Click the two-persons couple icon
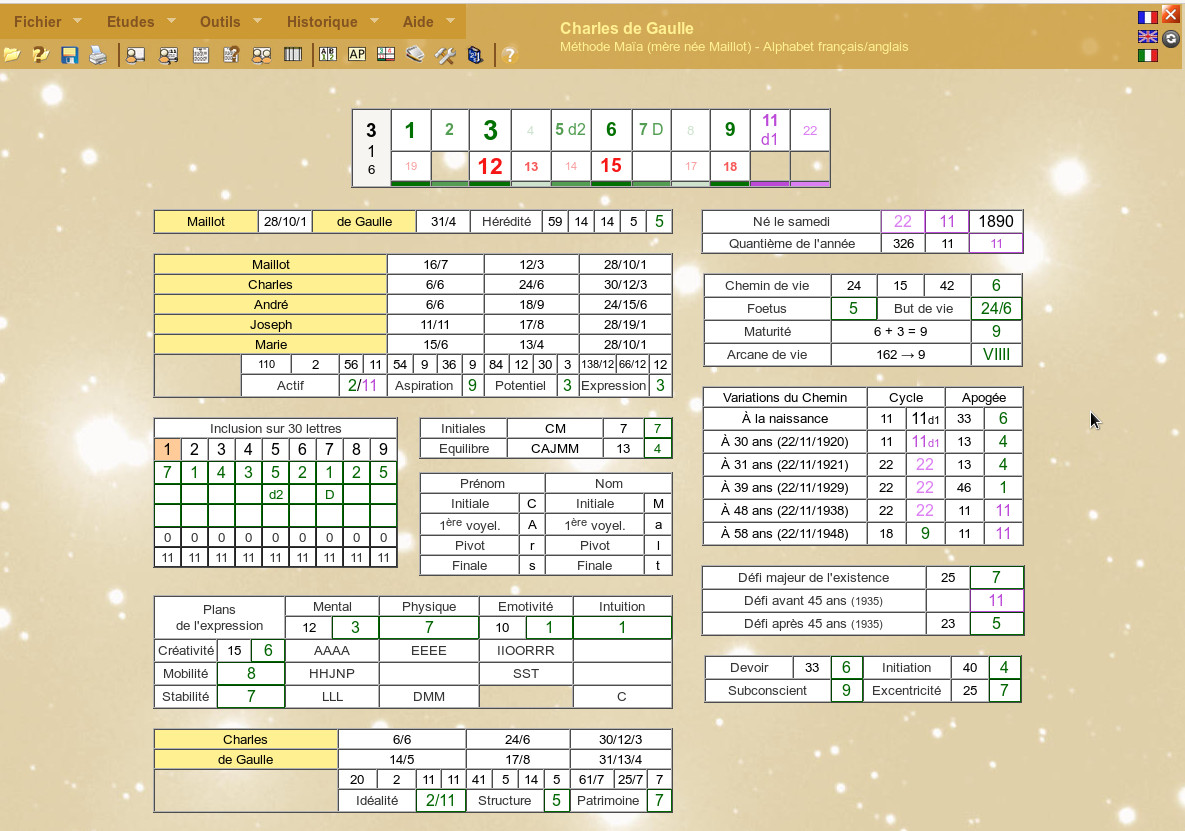 point(261,54)
